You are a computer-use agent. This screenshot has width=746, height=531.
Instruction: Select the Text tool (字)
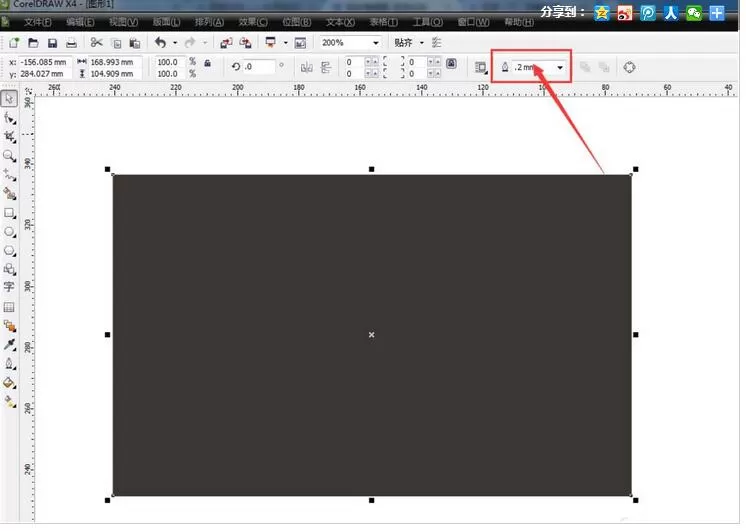[9, 287]
